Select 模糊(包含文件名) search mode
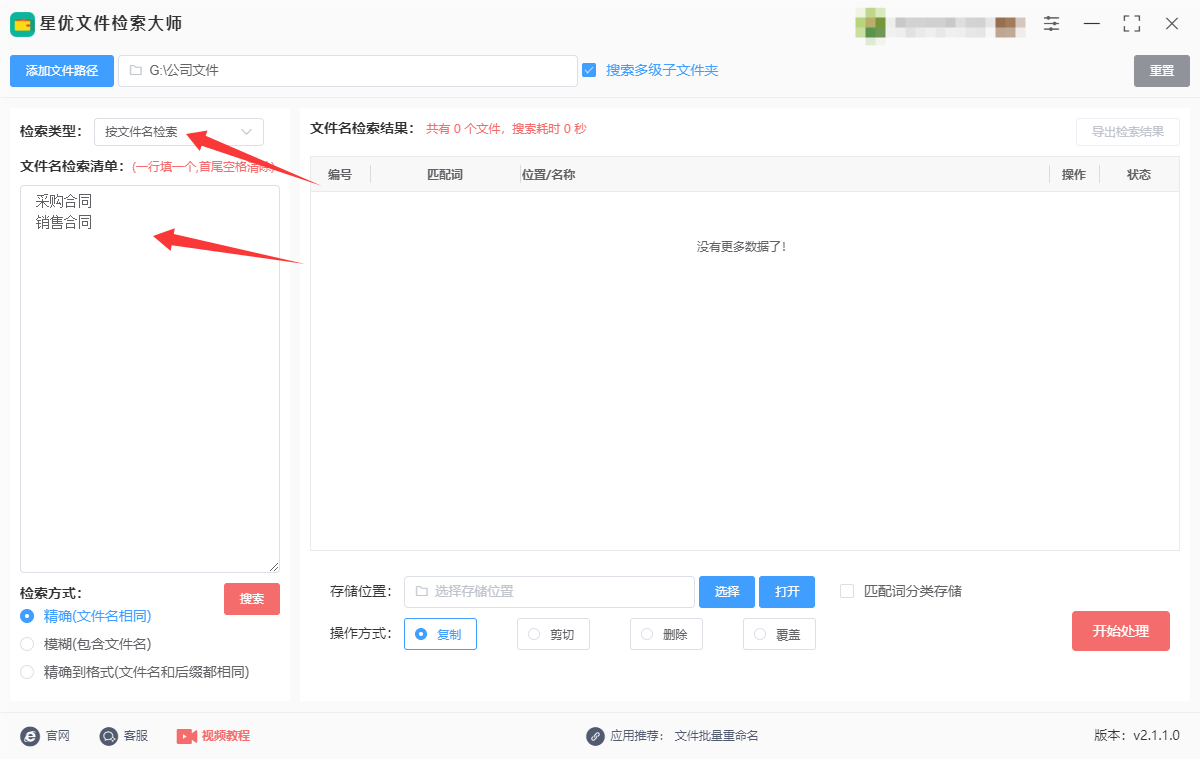Screen dimensions: 1200x760 [x=27, y=644]
